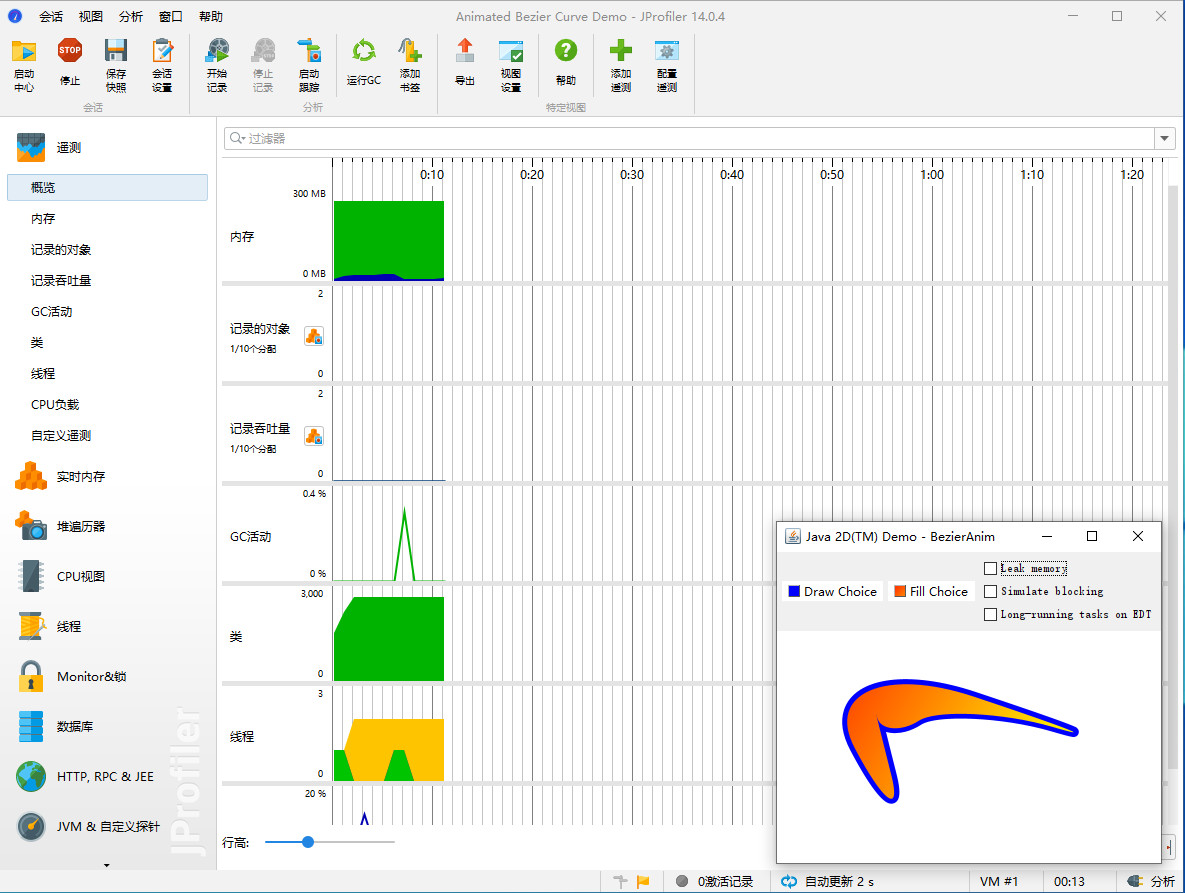Select 概览 overview in sidebar
1185x893 pixels.
tap(107, 187)
